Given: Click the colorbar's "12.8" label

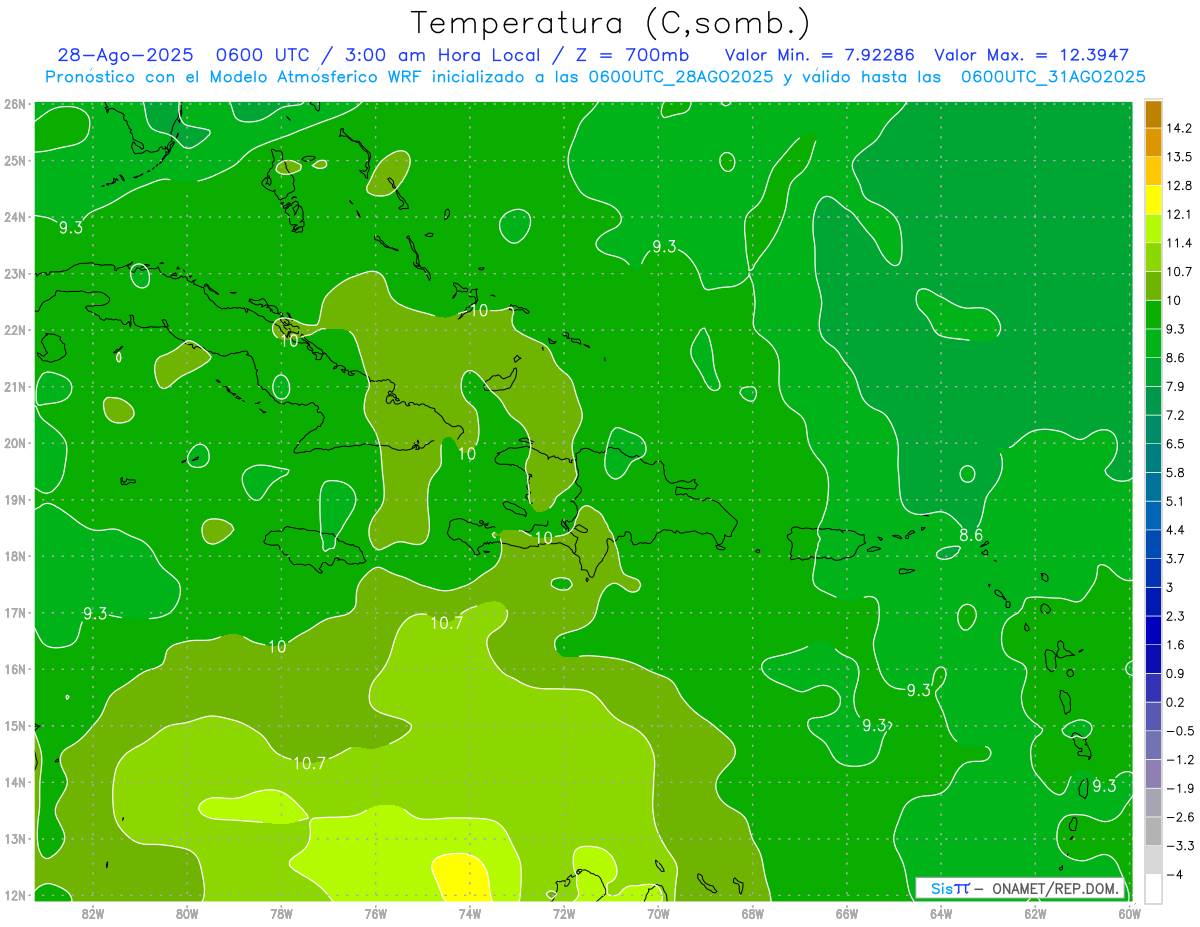Looking at the screenshot, I should (1180, 186).
